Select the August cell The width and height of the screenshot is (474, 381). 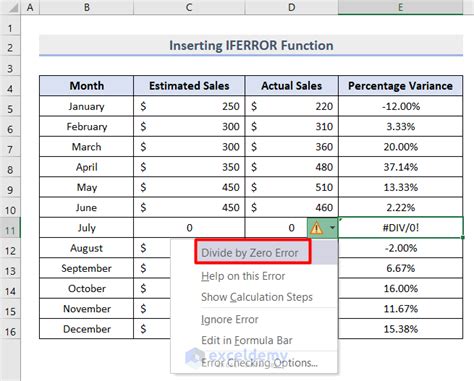[x=87, y=248]
